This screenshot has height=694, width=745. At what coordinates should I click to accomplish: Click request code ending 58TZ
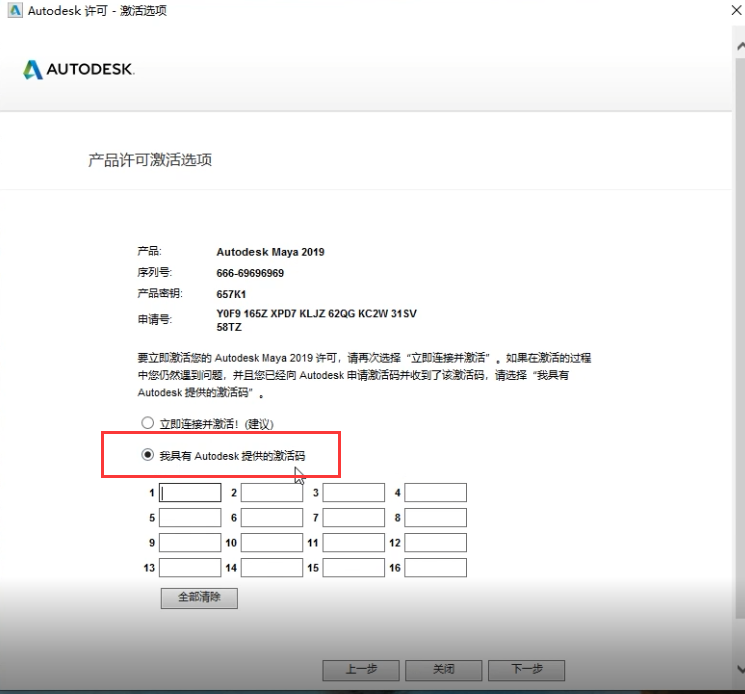229,327
